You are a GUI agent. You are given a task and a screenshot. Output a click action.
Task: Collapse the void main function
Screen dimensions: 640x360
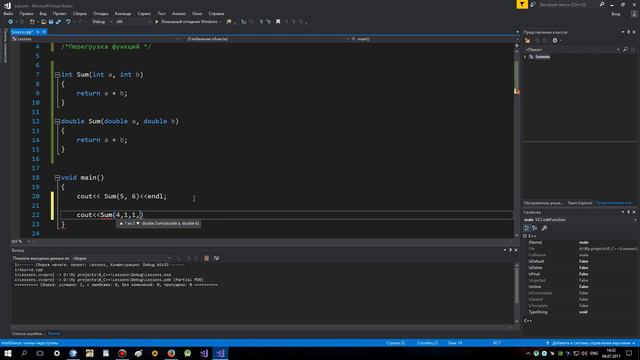(x=58, y=178)
